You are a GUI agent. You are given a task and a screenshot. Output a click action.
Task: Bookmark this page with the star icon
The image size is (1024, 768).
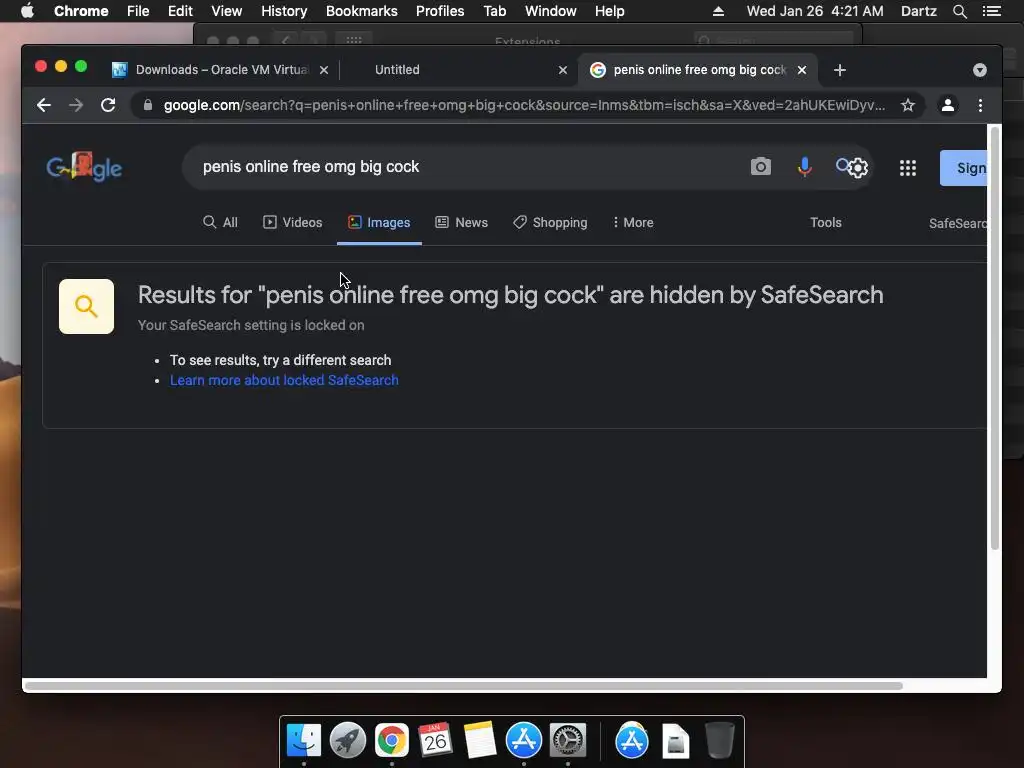click(908, 105)
